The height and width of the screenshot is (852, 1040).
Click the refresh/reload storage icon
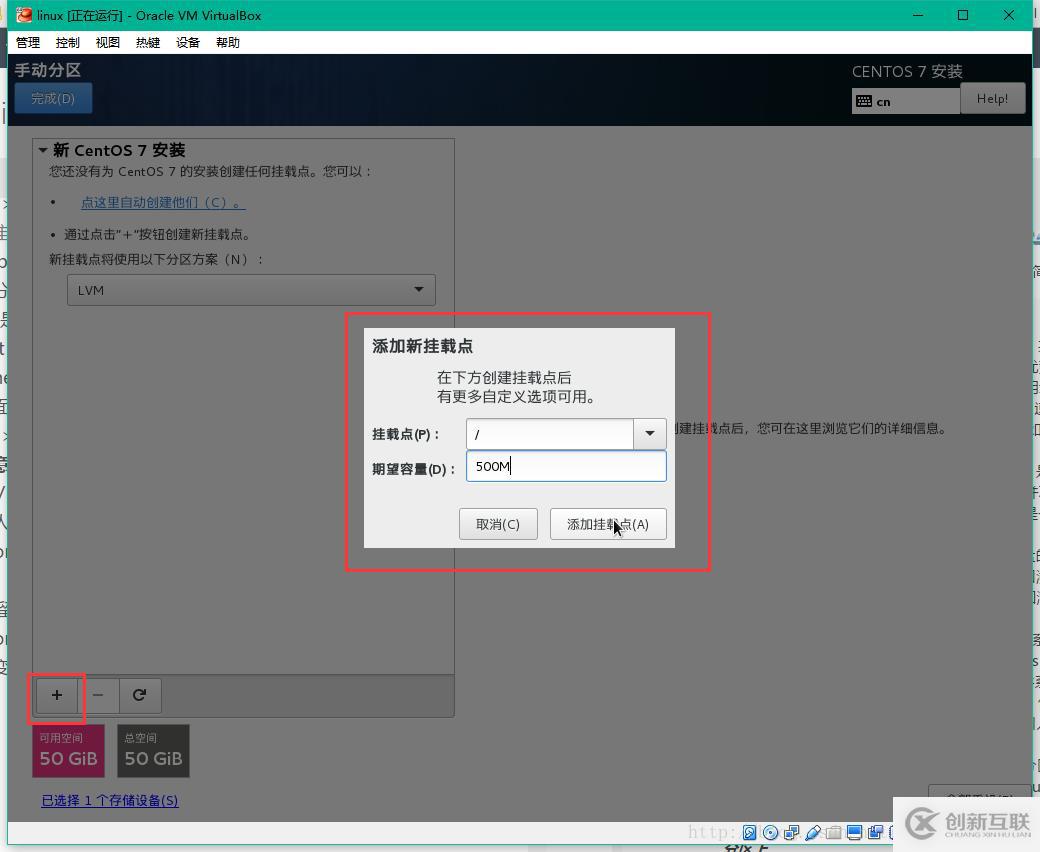[139, 695]
